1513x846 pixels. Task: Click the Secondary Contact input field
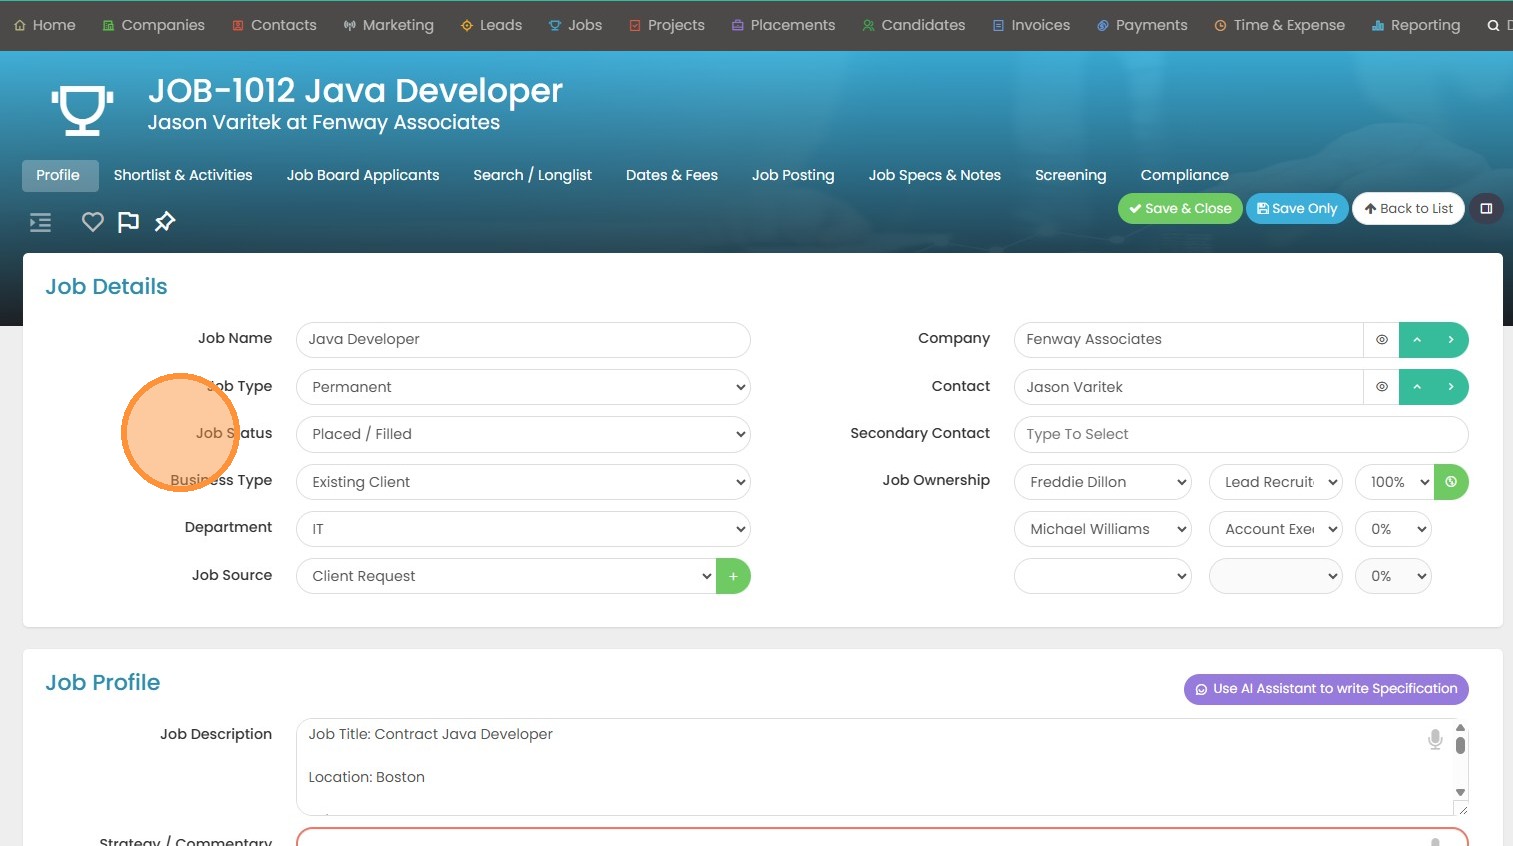pos(1240,434)
